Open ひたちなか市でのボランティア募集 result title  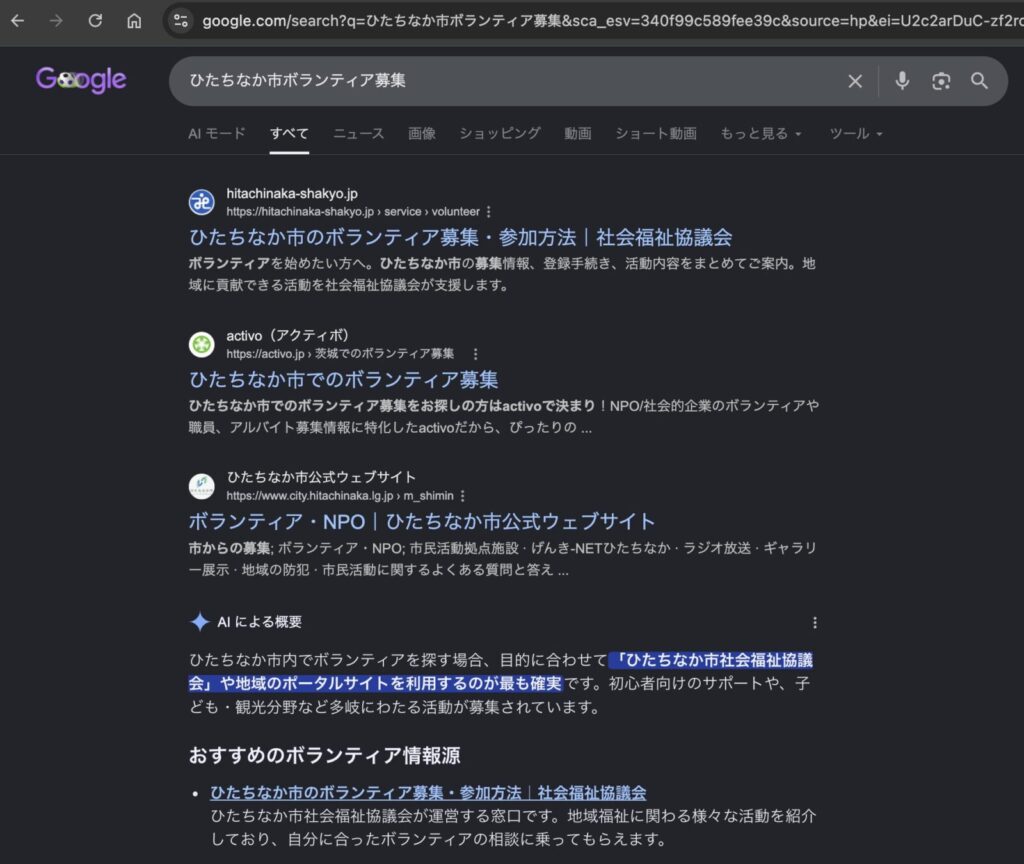[x=344, y=379]
